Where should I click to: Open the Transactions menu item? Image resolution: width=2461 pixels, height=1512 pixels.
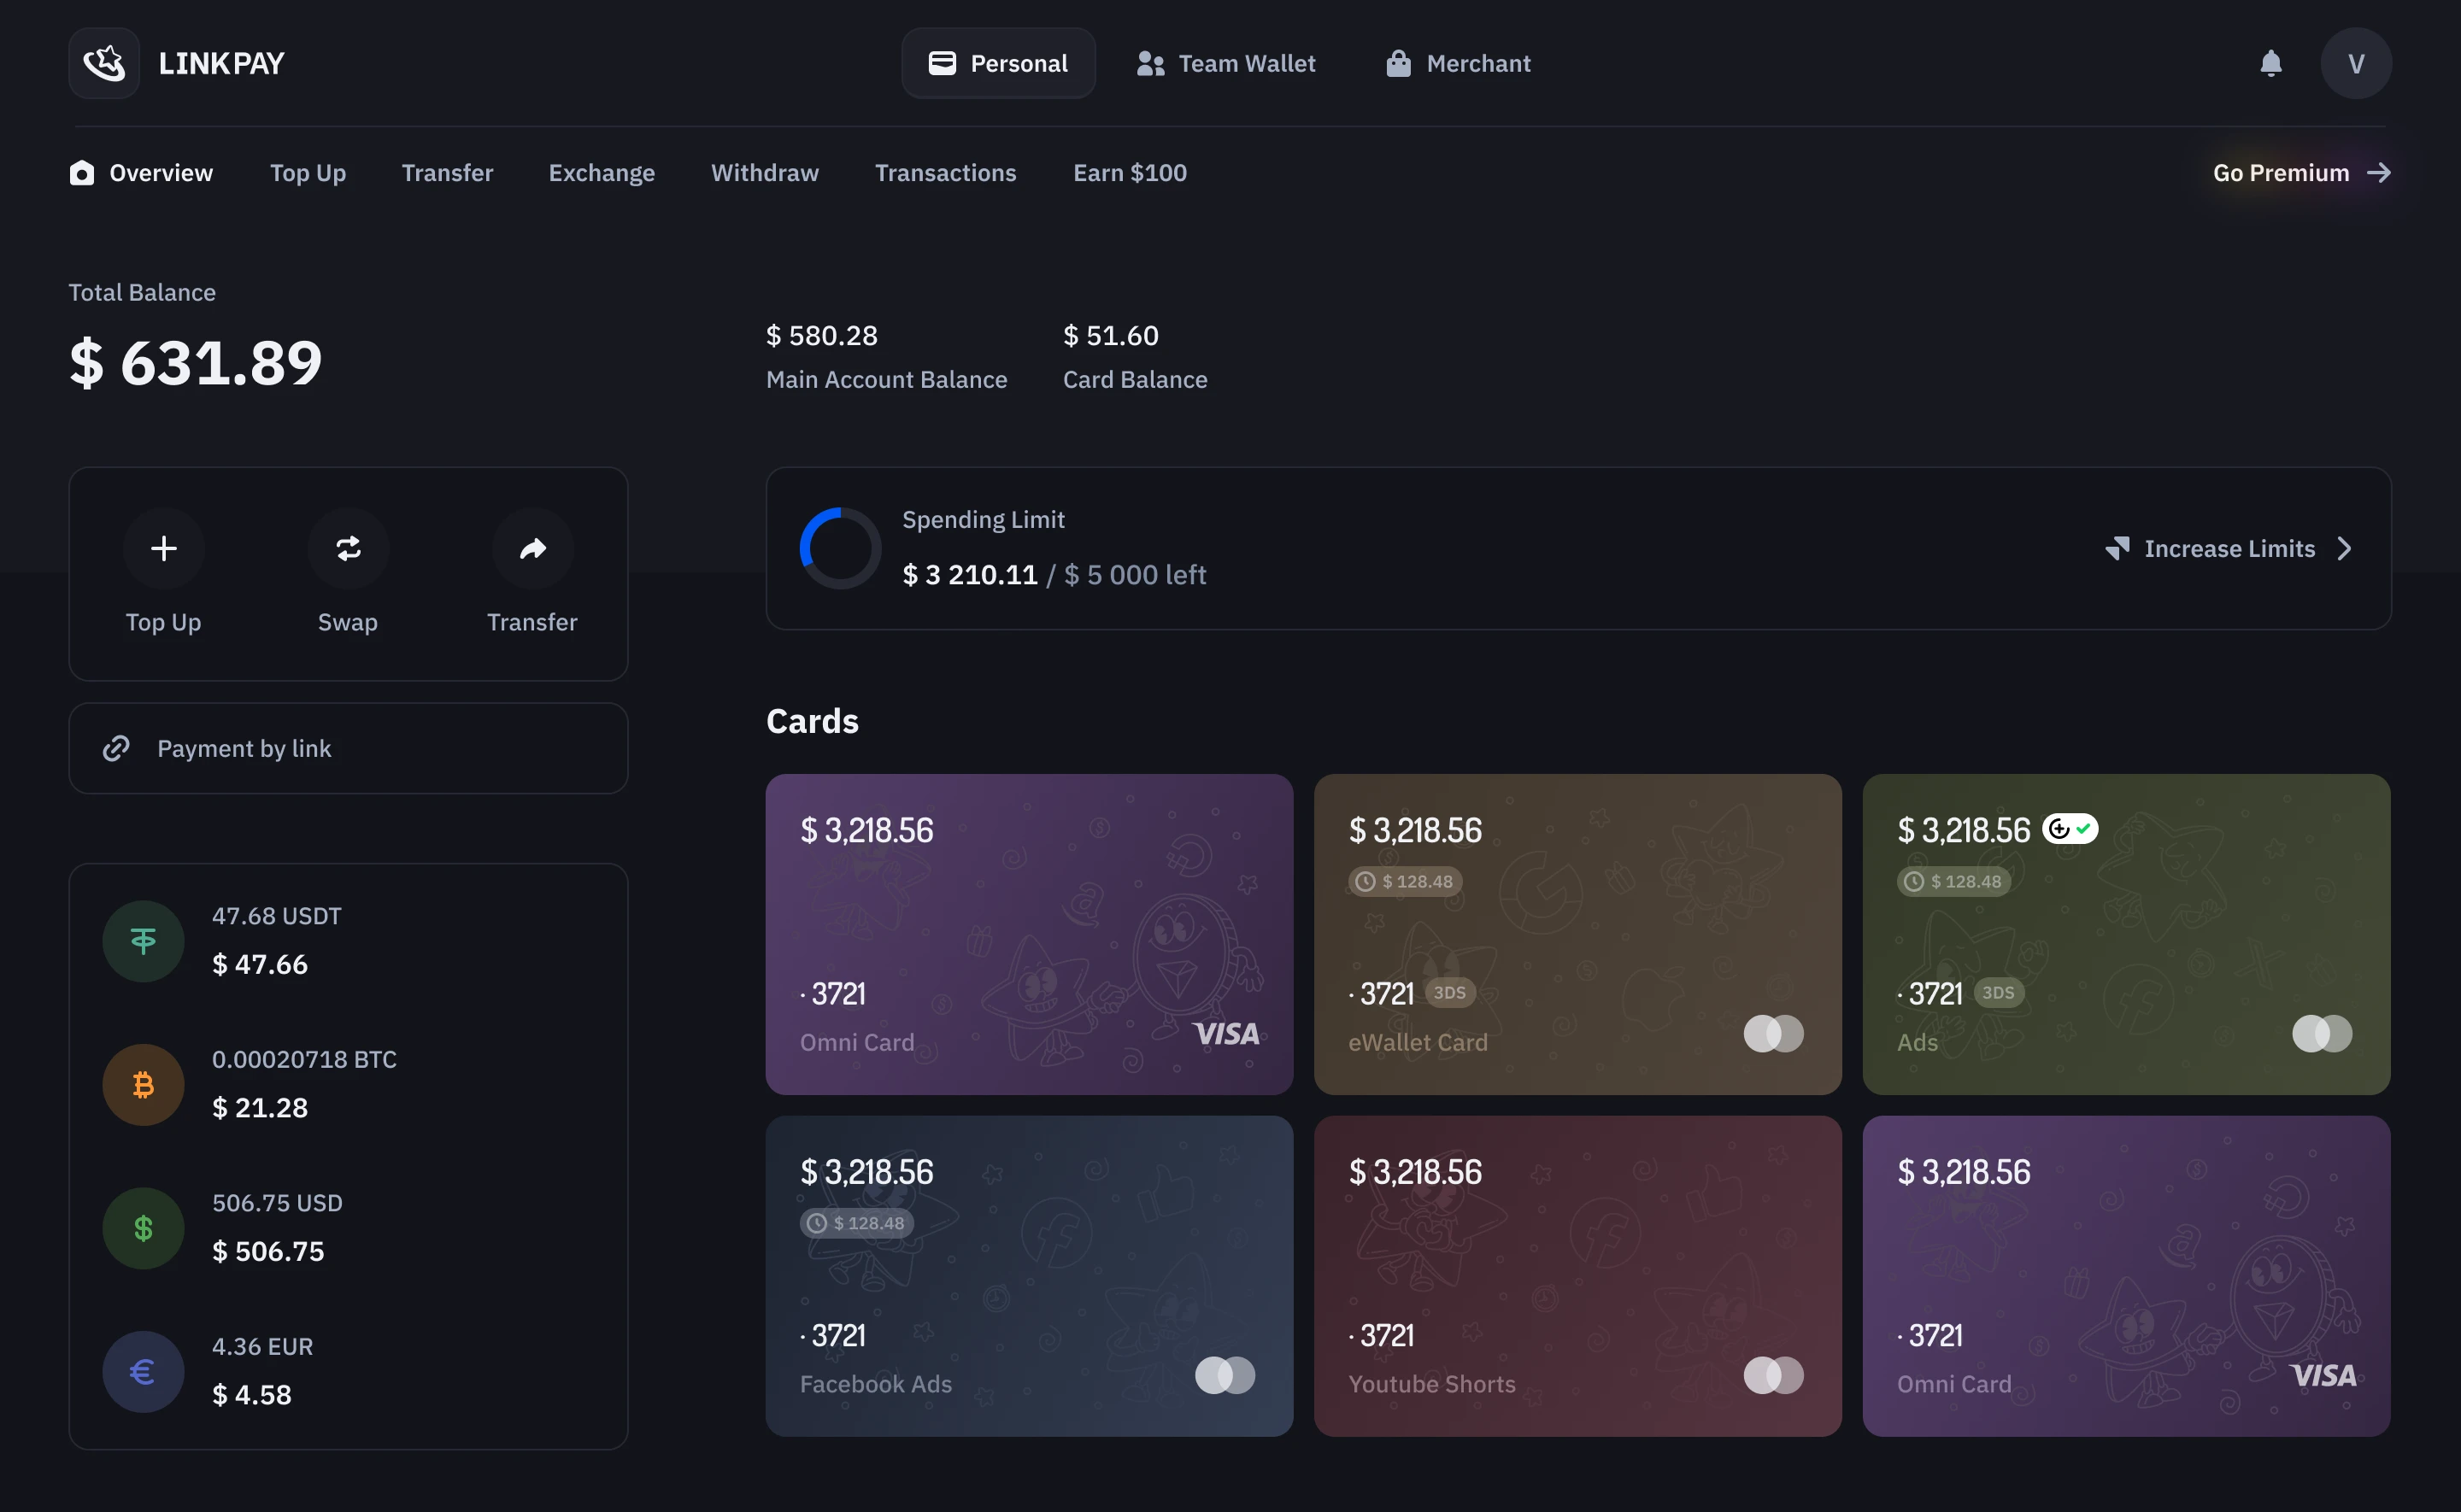pos(945,173)
